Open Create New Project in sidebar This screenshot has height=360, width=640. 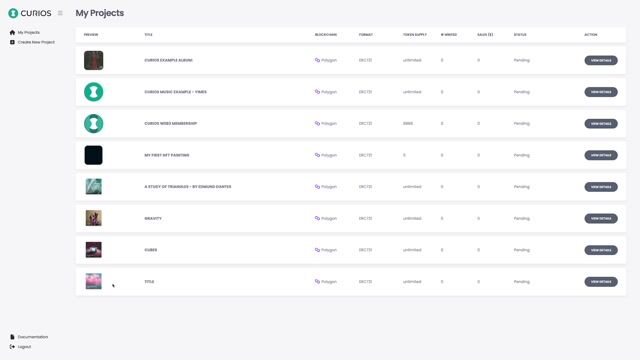[36, 42]
